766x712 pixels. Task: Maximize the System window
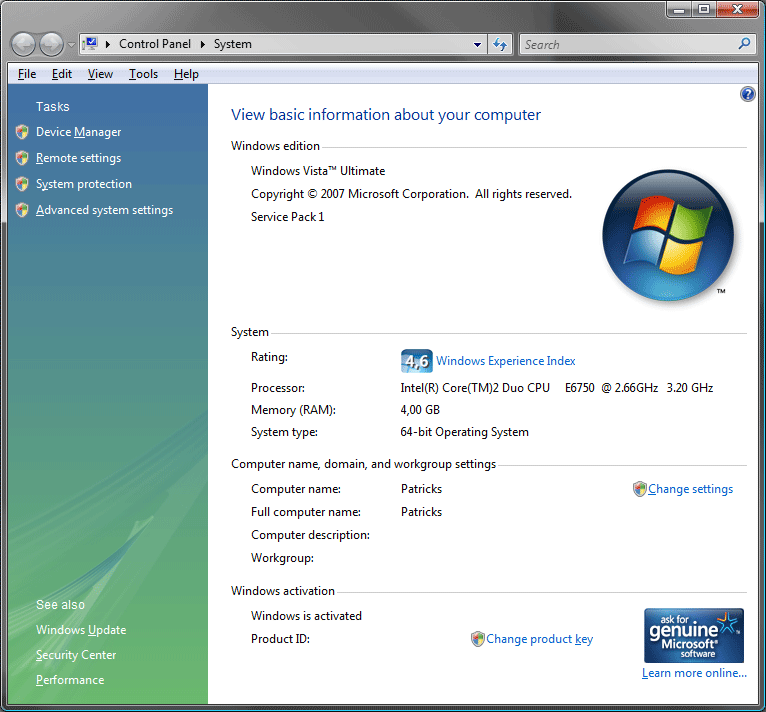[703, 9]
